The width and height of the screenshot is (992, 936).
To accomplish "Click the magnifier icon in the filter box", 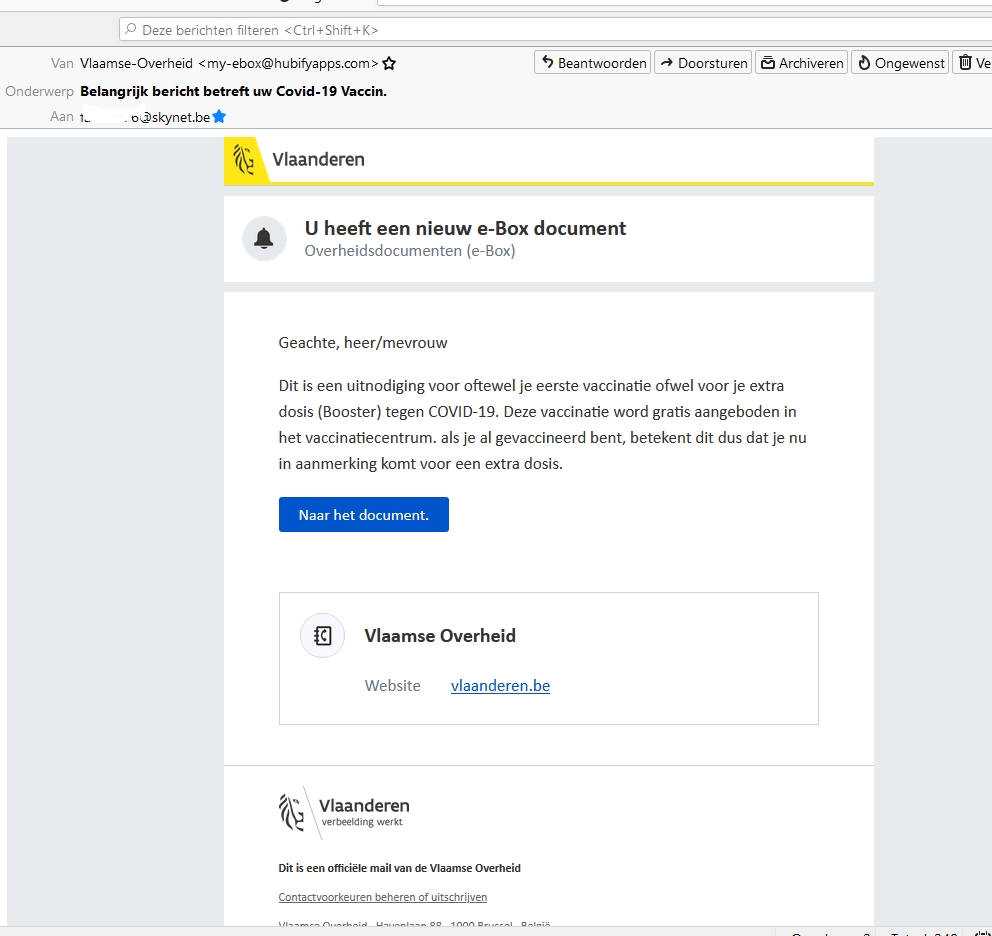I will [x=130, y=30].
